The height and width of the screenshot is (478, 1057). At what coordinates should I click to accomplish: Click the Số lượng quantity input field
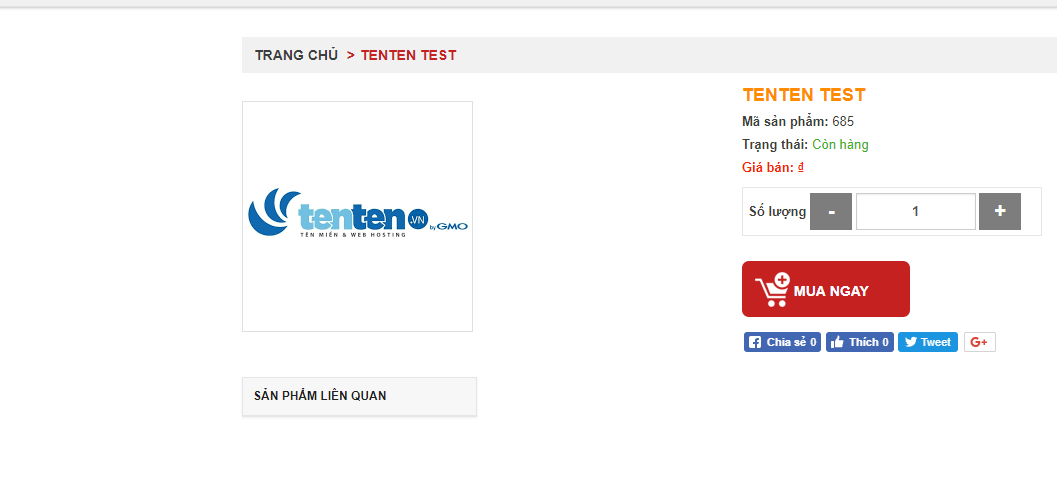[915, 212]
